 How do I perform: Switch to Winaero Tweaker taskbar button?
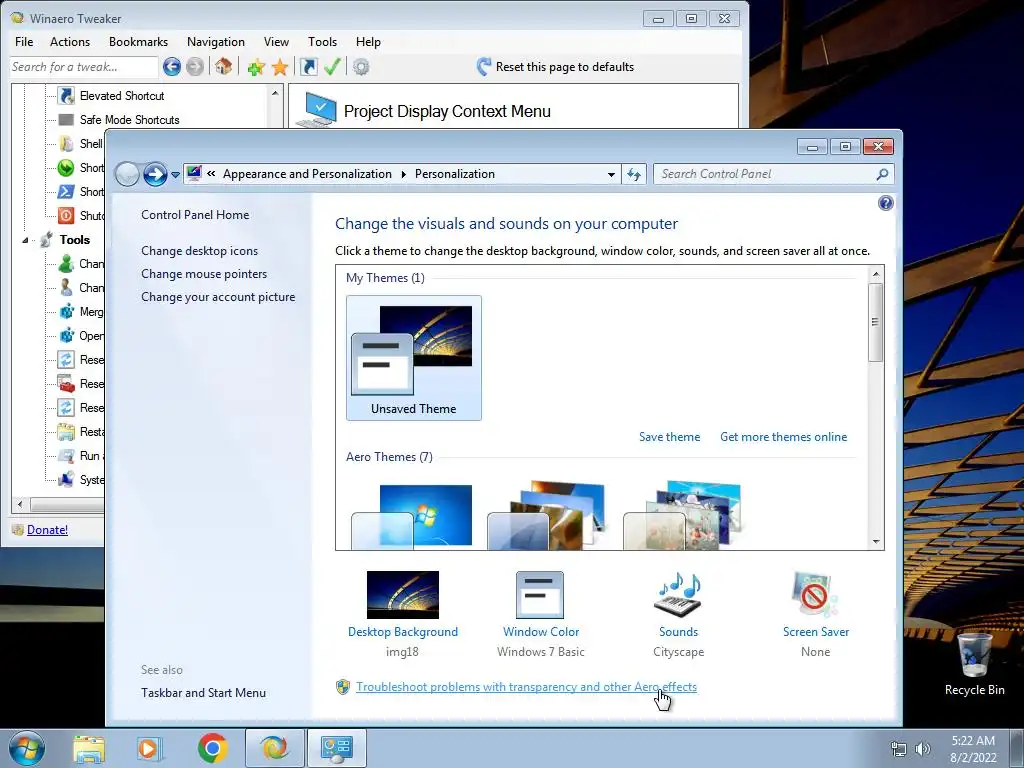(274, 748)
